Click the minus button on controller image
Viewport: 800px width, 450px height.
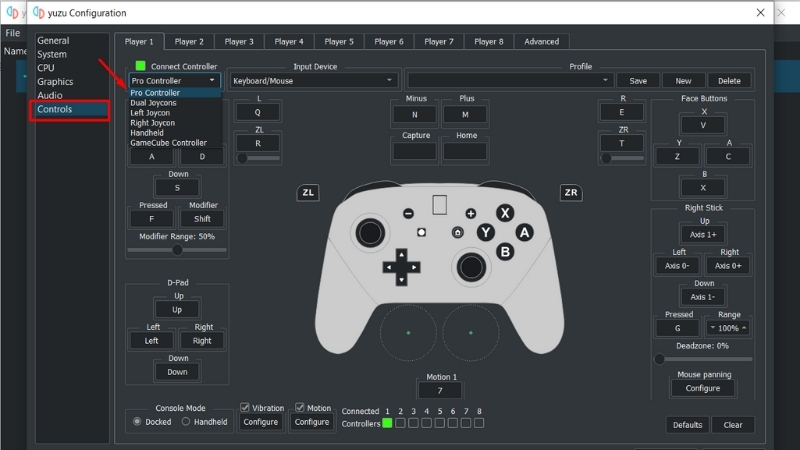point(408,213)
